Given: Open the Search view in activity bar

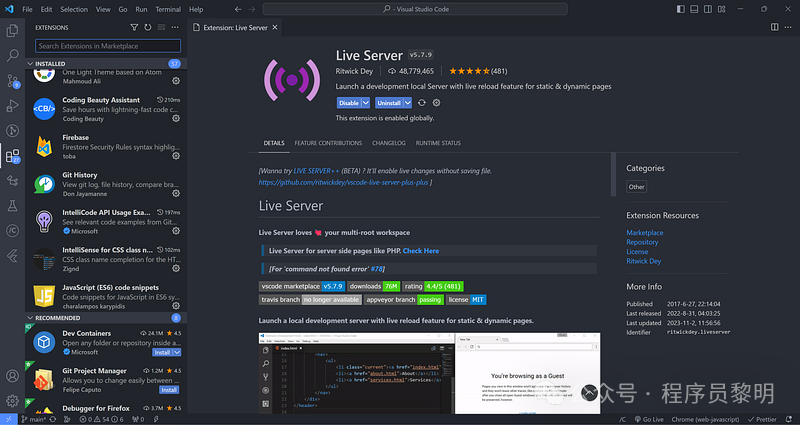Looking at the screenshot, I should [x=12, y=55].
